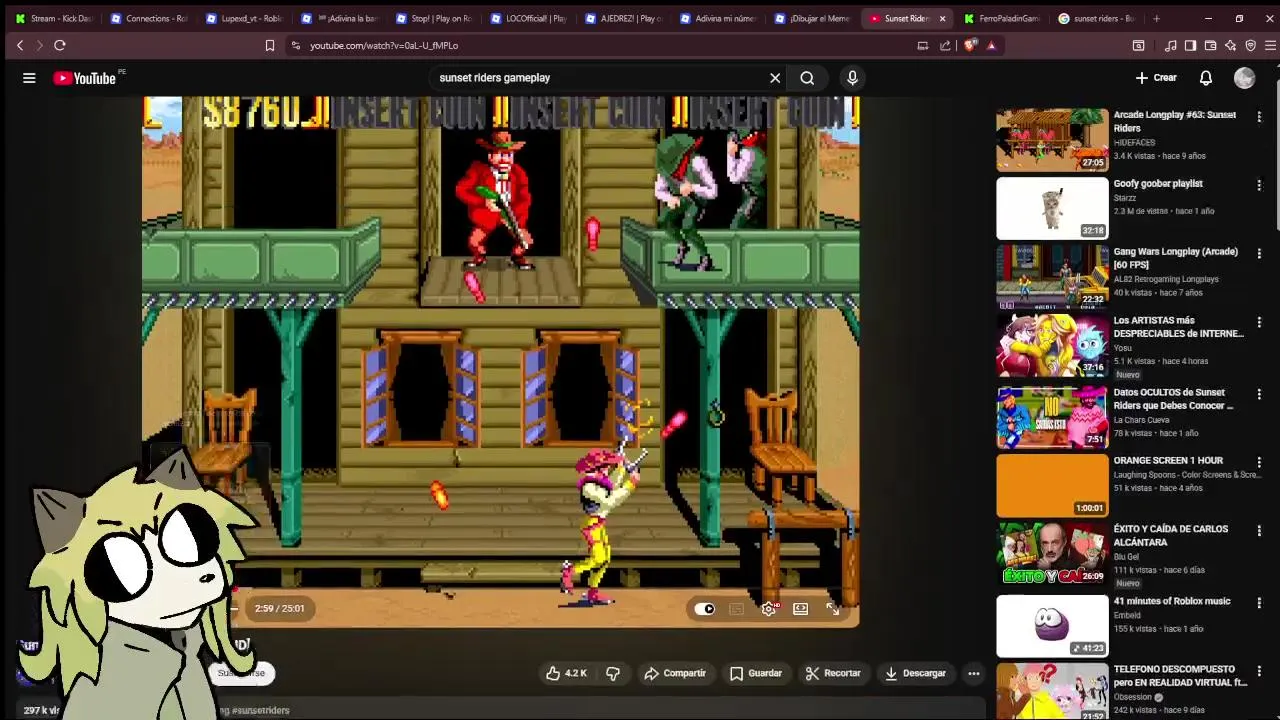Go back in browser history

(x=20, y=45)
